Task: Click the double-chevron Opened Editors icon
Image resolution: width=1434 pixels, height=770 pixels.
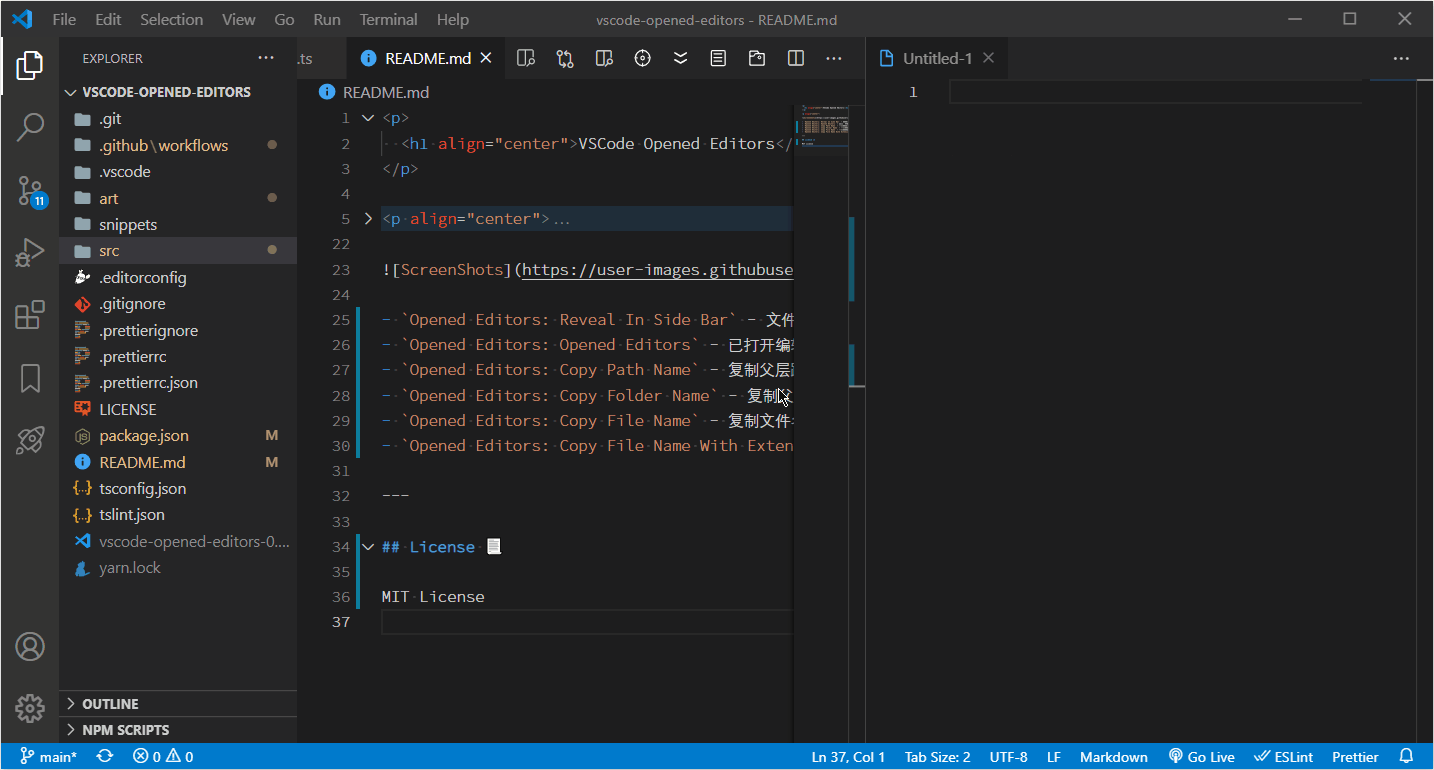Action: 680,59
